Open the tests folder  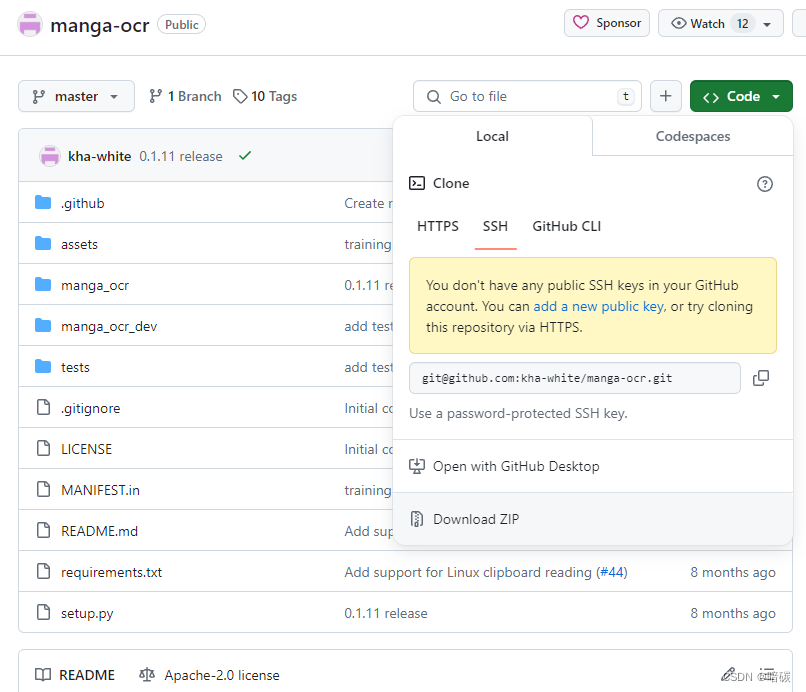point(75,367)
